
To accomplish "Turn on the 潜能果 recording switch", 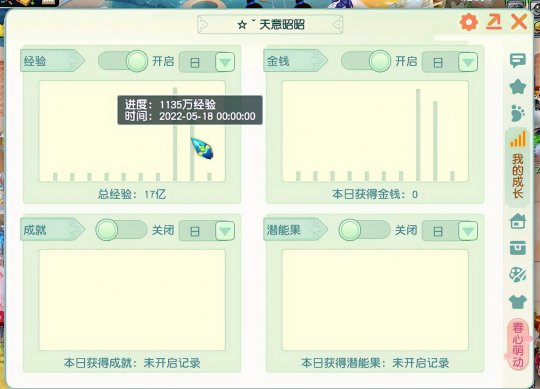I will click(364, 230).
